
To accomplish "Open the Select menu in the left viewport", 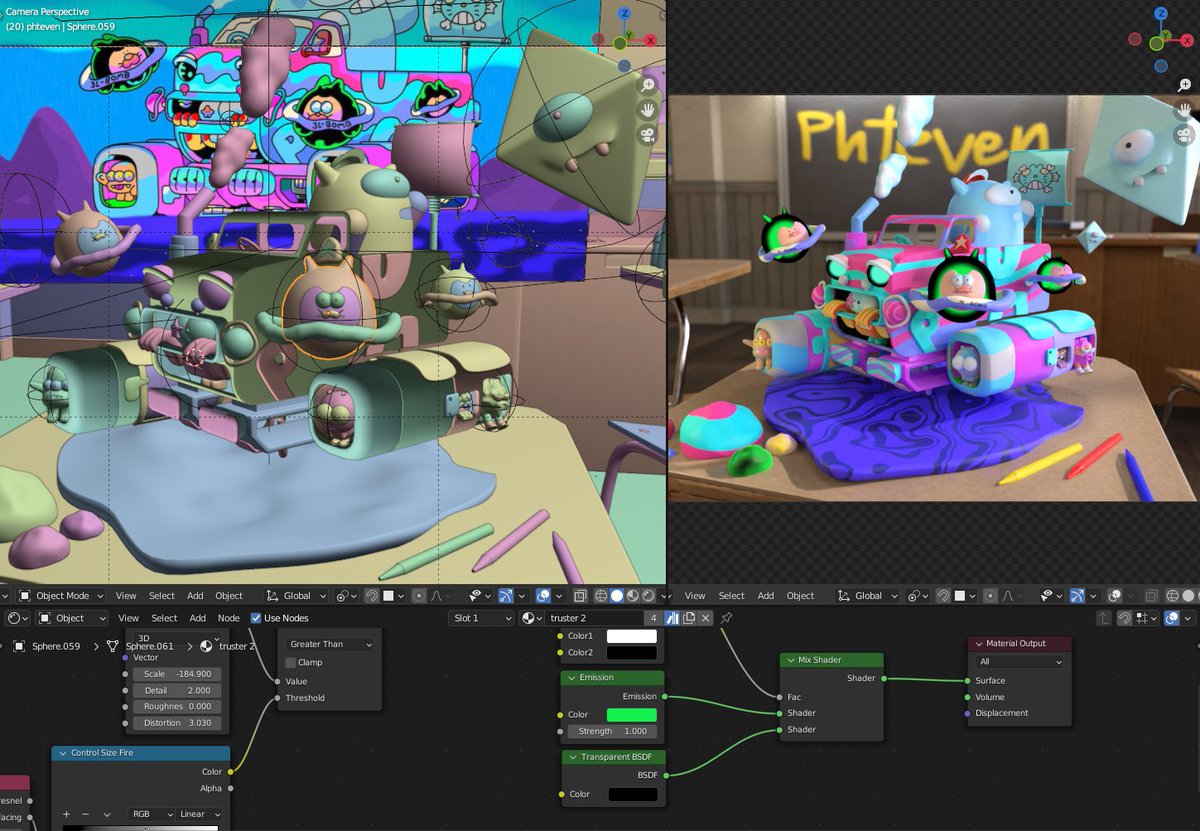I will [162, 596].
